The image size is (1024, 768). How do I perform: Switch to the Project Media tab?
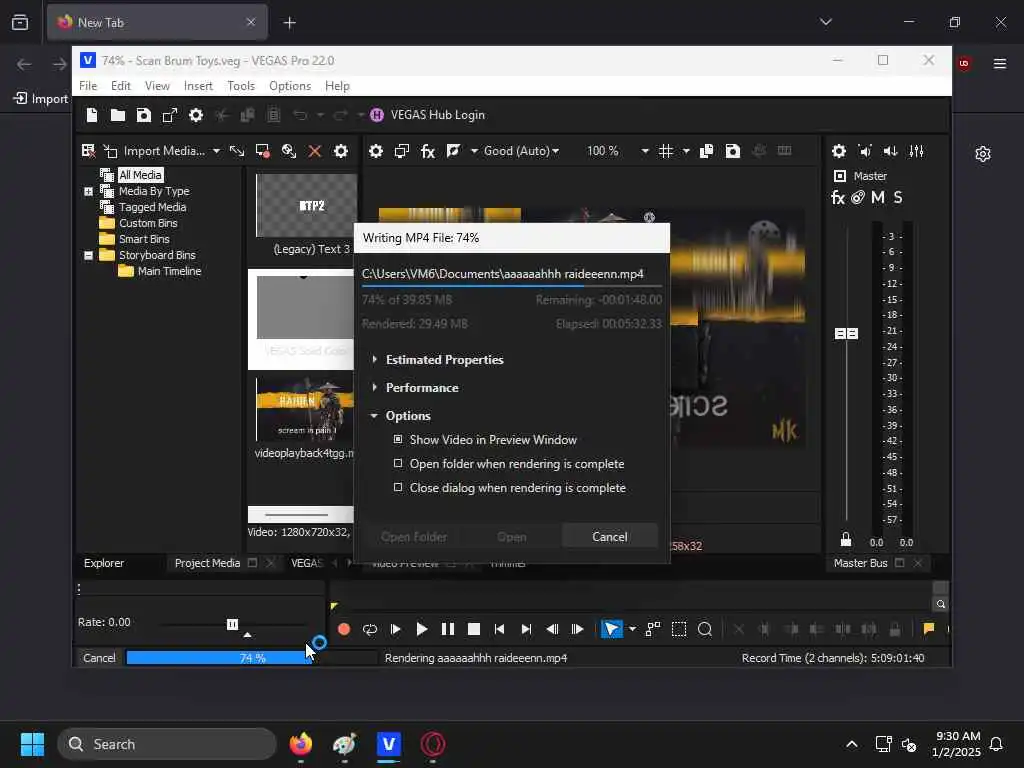208,563
